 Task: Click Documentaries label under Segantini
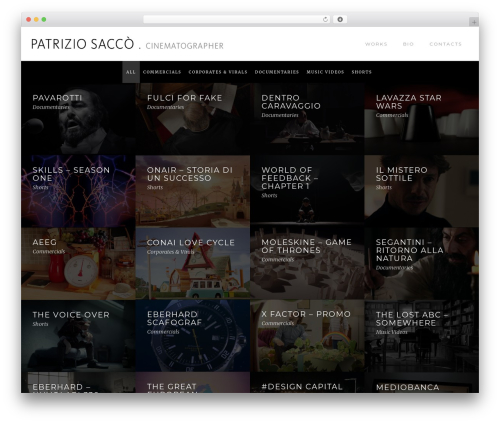coord(394,268)
